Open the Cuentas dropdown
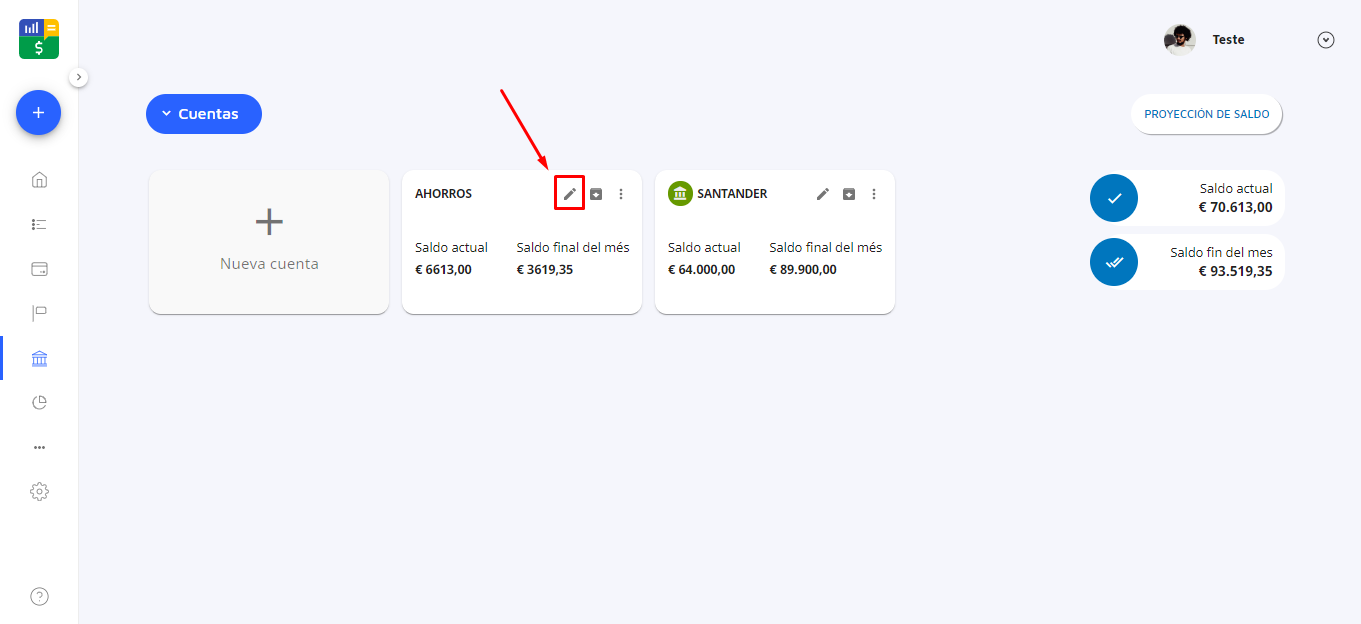Image resolution: width=1361 pixels, height=624 pixels. [x=204, y=114]
